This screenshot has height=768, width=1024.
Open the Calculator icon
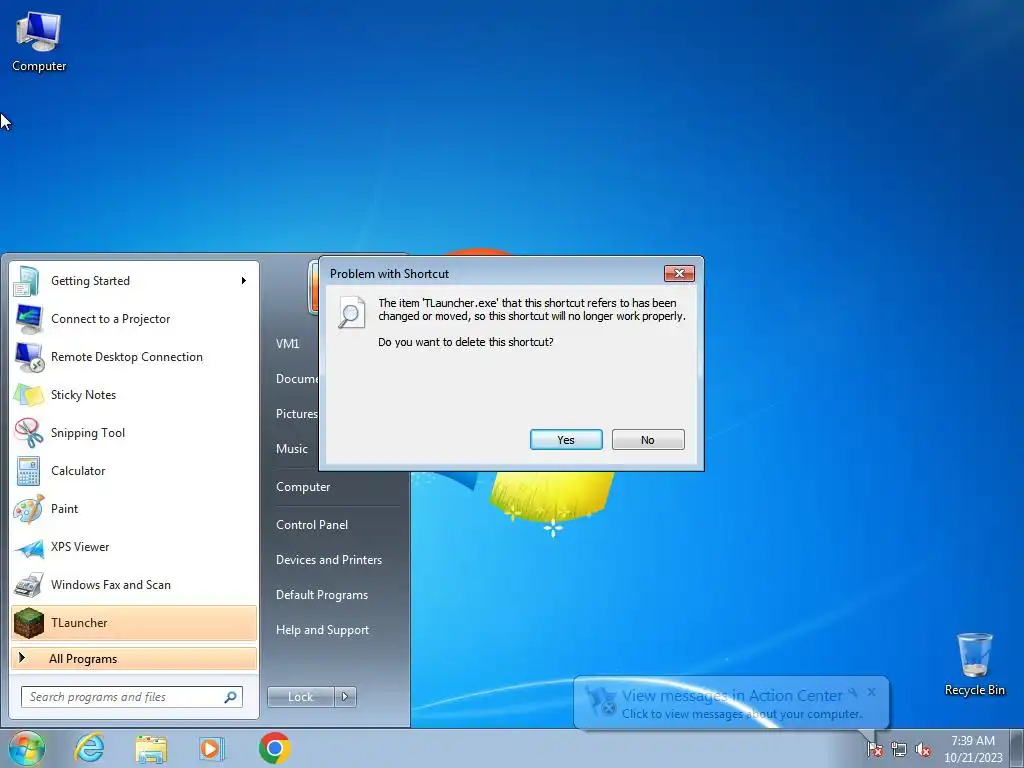28,471
